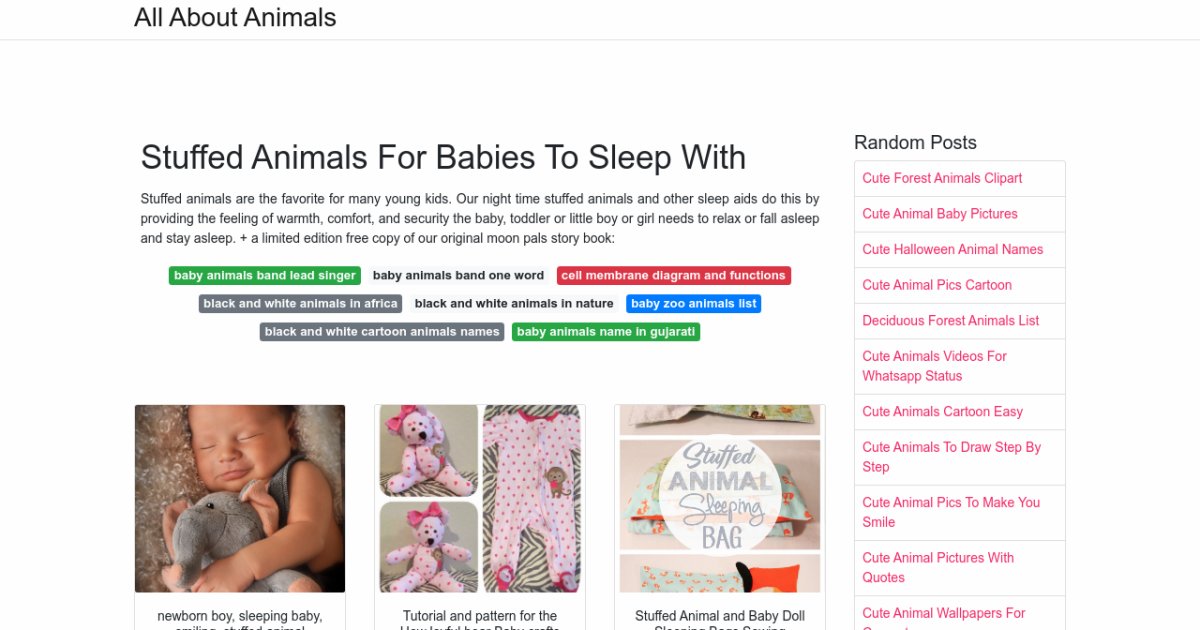
Task: Open the baby animals name in gujarati tag
Action: (606, 332)
